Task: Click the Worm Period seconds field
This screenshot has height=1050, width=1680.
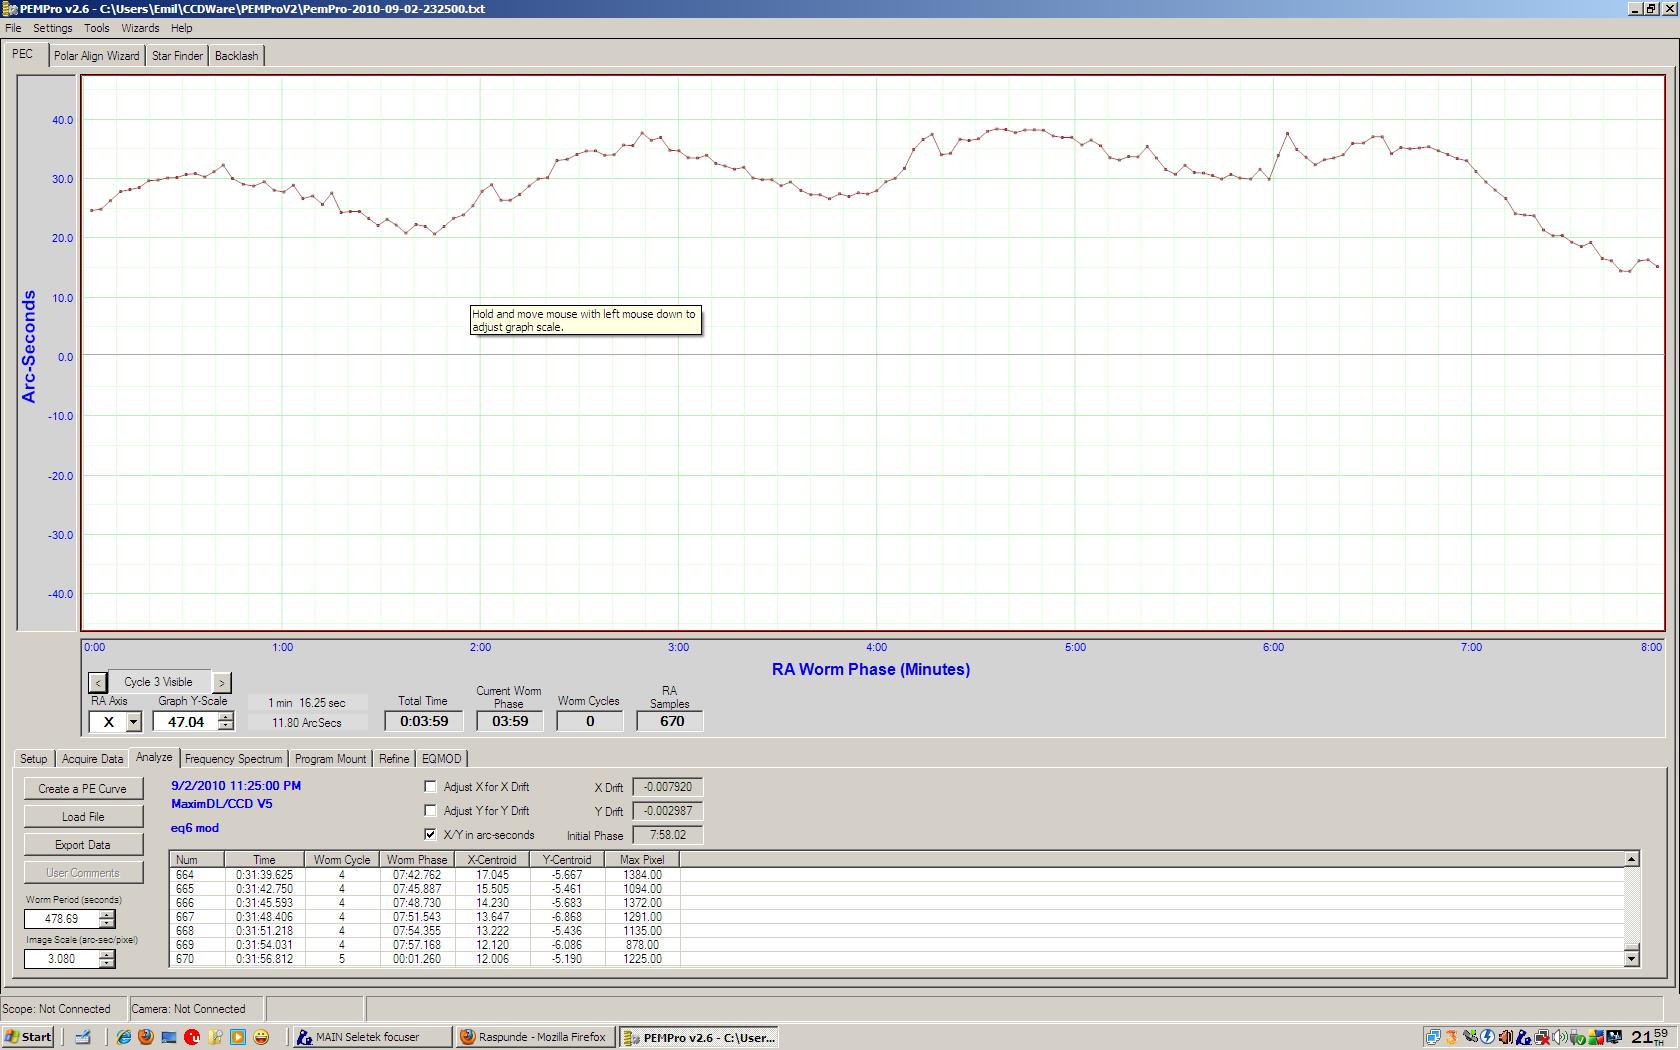Action: (61, 918)
